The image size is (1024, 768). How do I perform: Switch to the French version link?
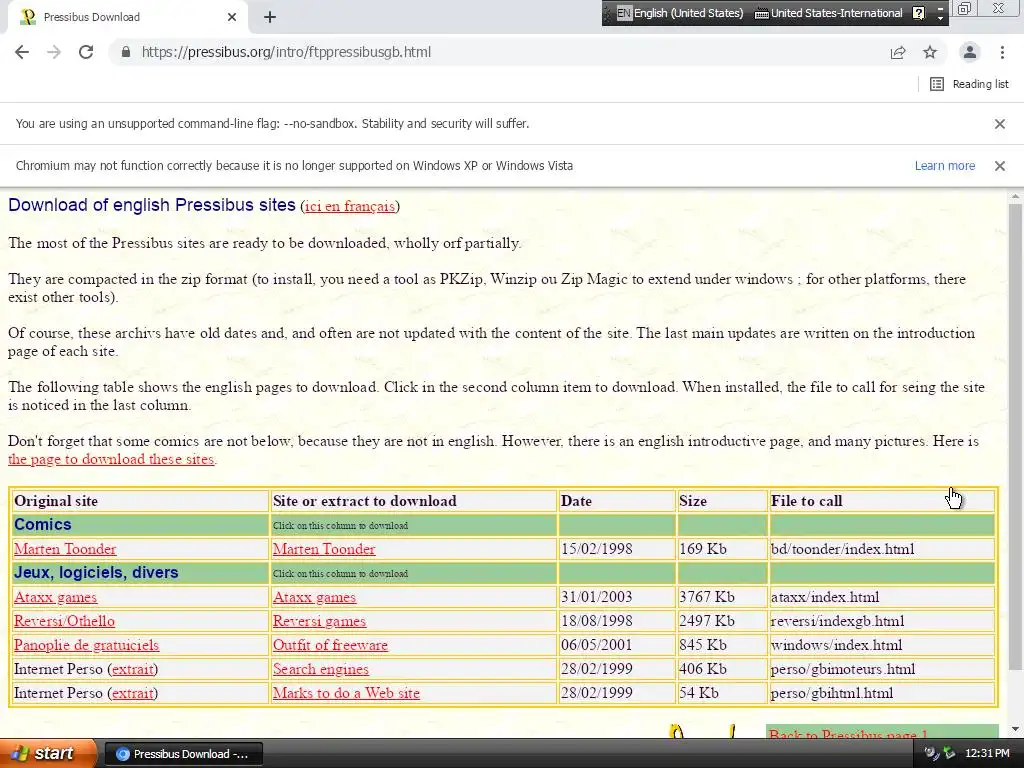pyautogui.click(x=350, y=206)
